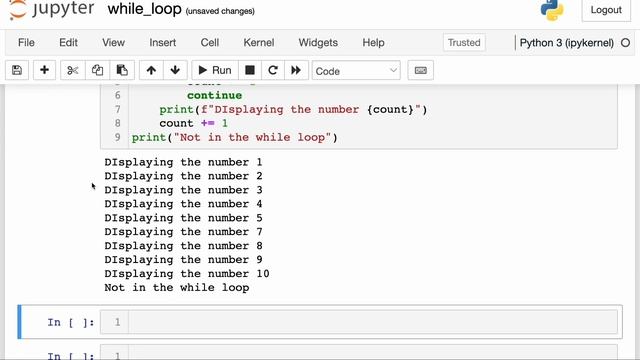This screenshot has height=360, width=640.
Task: Click output 'DIsplaying the number 5'
Action: [183, 218]
